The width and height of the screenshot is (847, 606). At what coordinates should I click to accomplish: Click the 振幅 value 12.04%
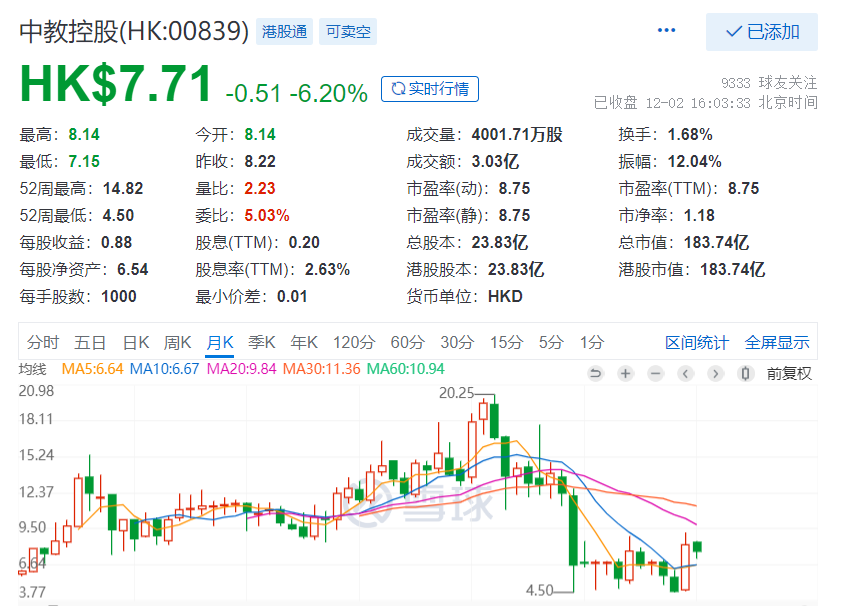[x=695, y=161]
